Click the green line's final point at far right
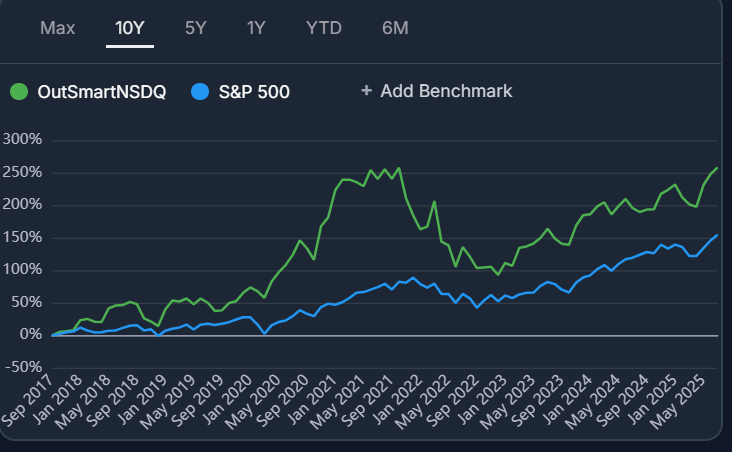Image resolution: width=732 pixels, height=452 pixels. pyautogui.click(x=716, y=168)
